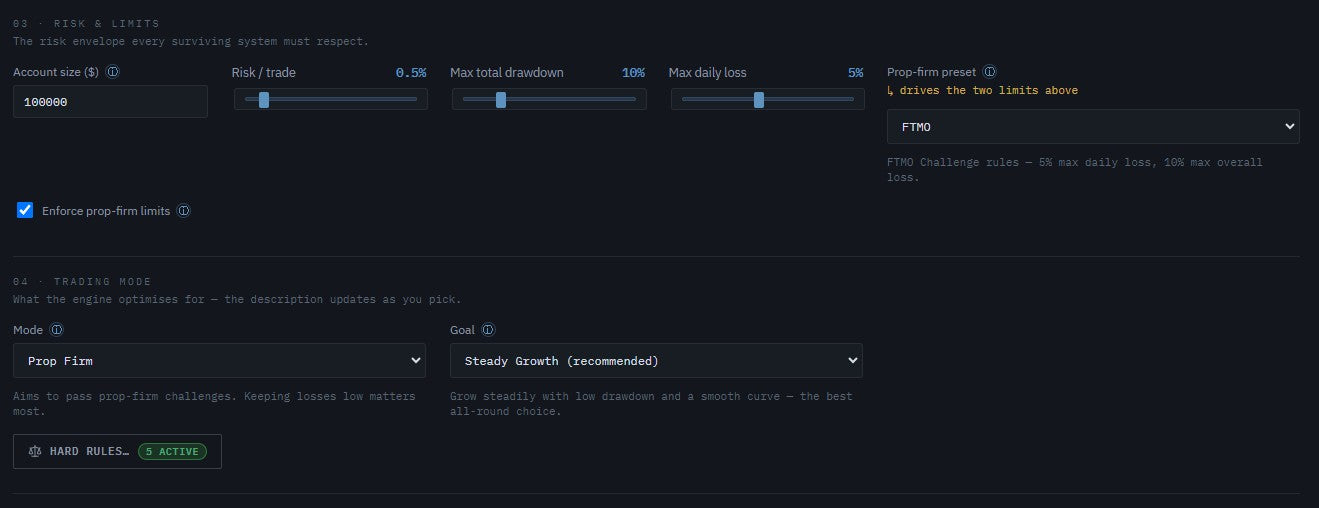Click the '03 · RISK & LIMITS' heading
The width and height of the screenshot is (1319, 508).
pos(86,23)
